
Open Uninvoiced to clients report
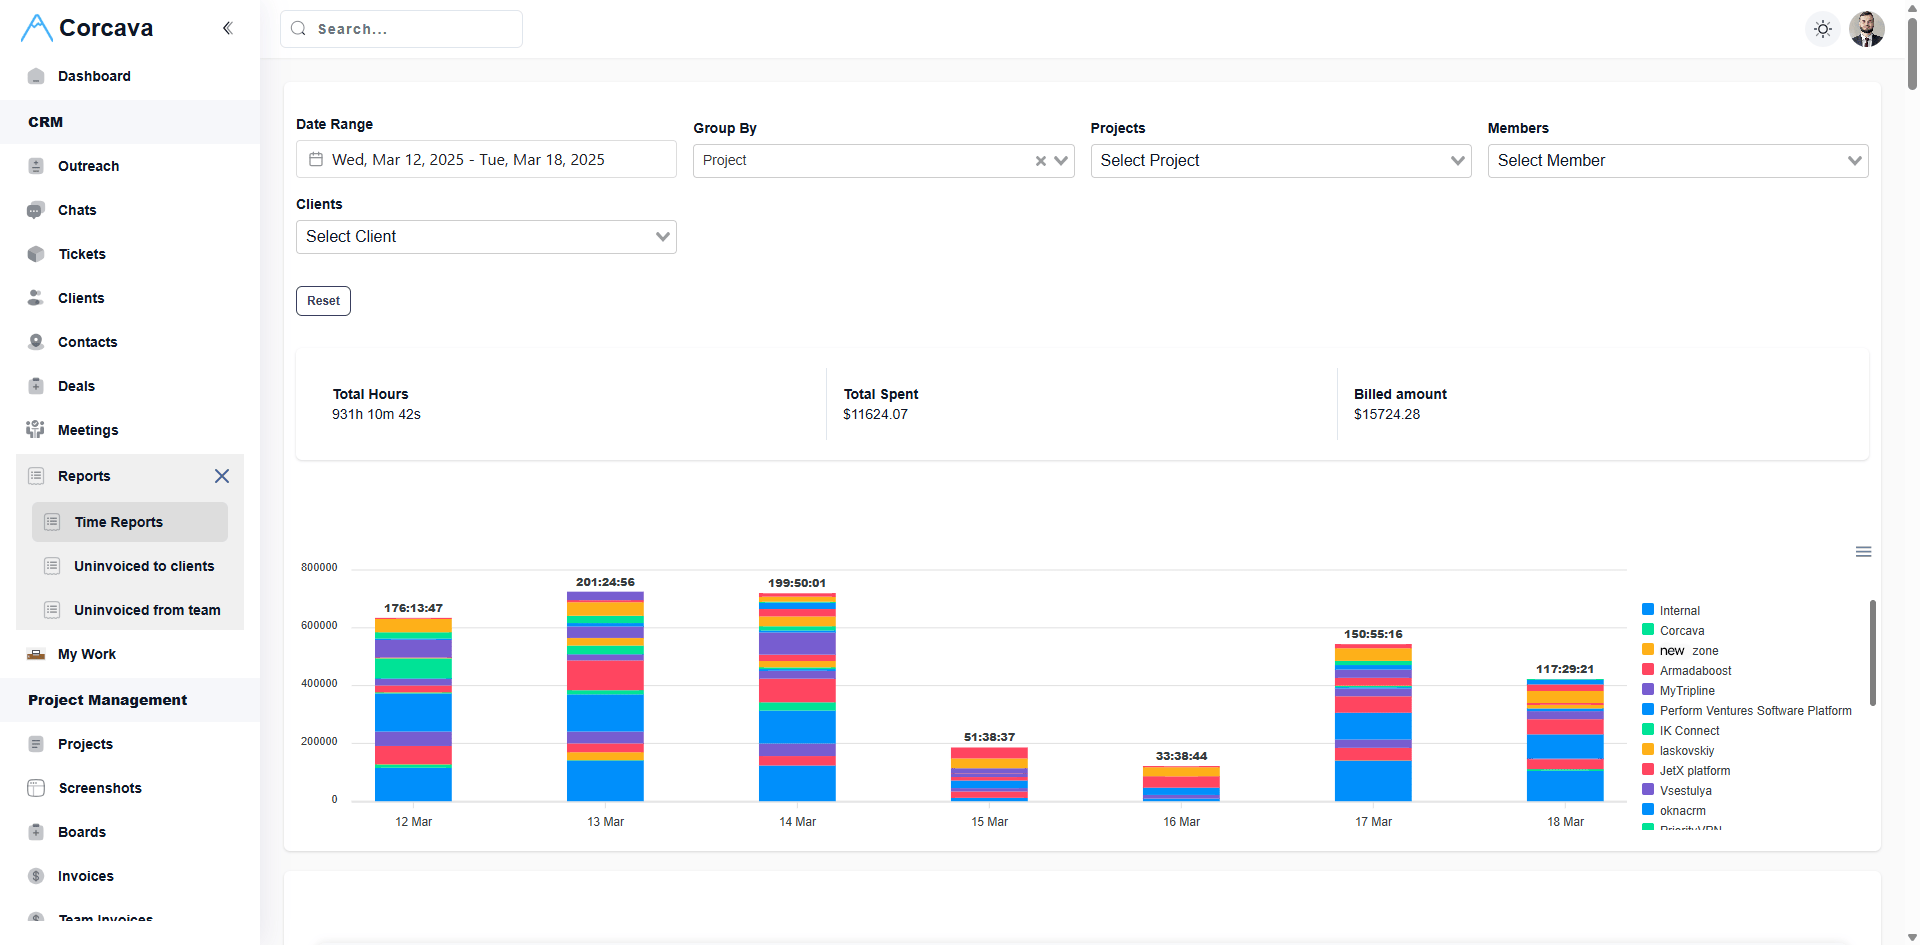pyautogui.click(x=144, y=566)
